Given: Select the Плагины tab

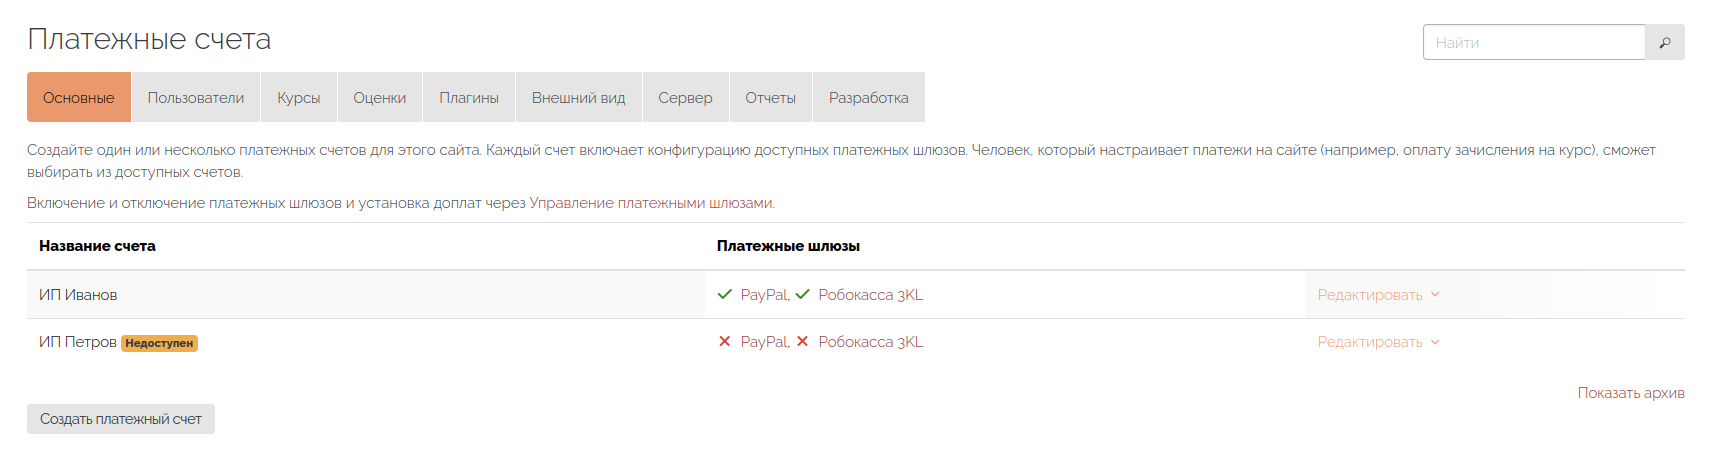Looking at the screenshot, I should (x=468, y=98).
